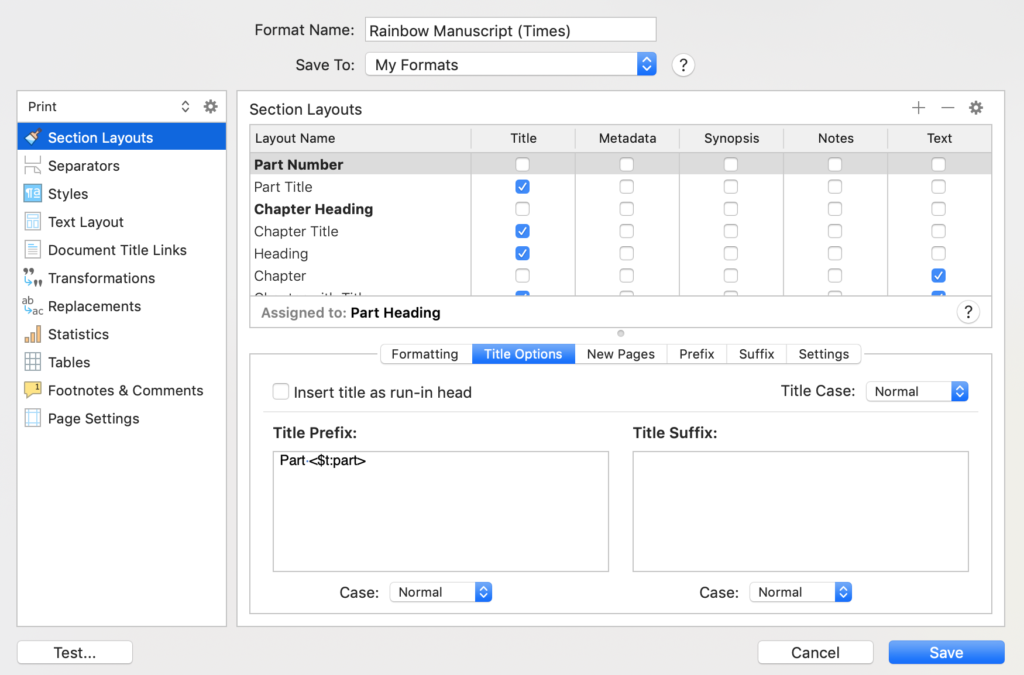Click the Synopsis column header
The height and width of the screenshot is (675, 1024).
point(731,138)
